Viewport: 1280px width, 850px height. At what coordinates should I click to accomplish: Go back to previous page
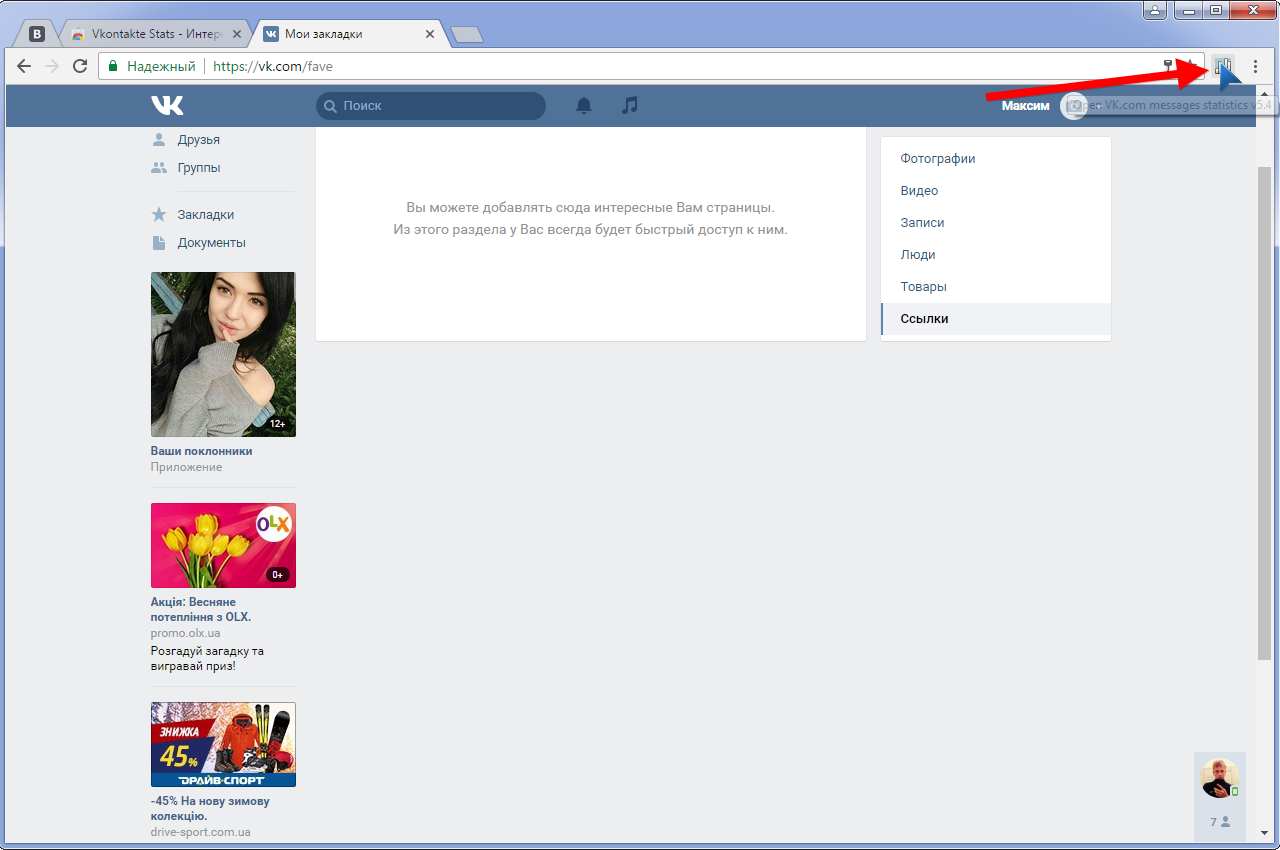24,67
